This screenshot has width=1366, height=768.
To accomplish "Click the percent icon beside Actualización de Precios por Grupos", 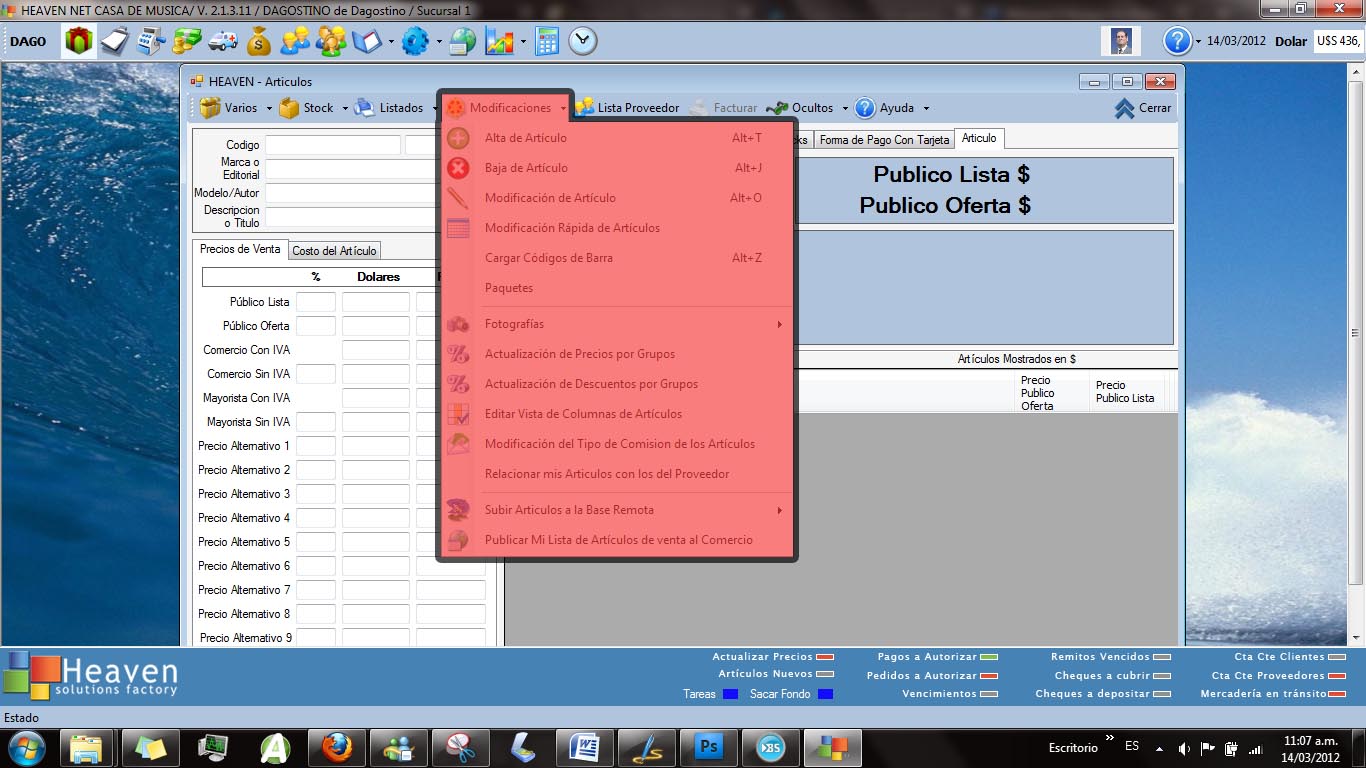I will click(458, 354).
